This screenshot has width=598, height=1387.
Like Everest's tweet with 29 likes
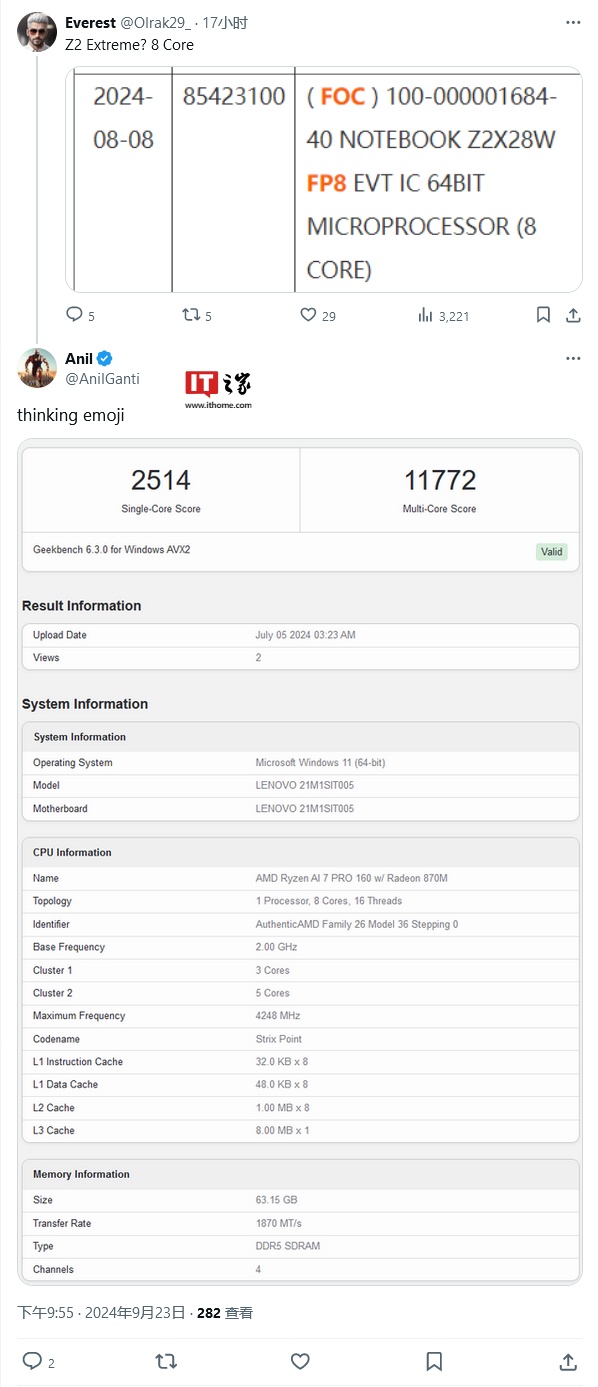pyautogui.click(x=318, y=315)
